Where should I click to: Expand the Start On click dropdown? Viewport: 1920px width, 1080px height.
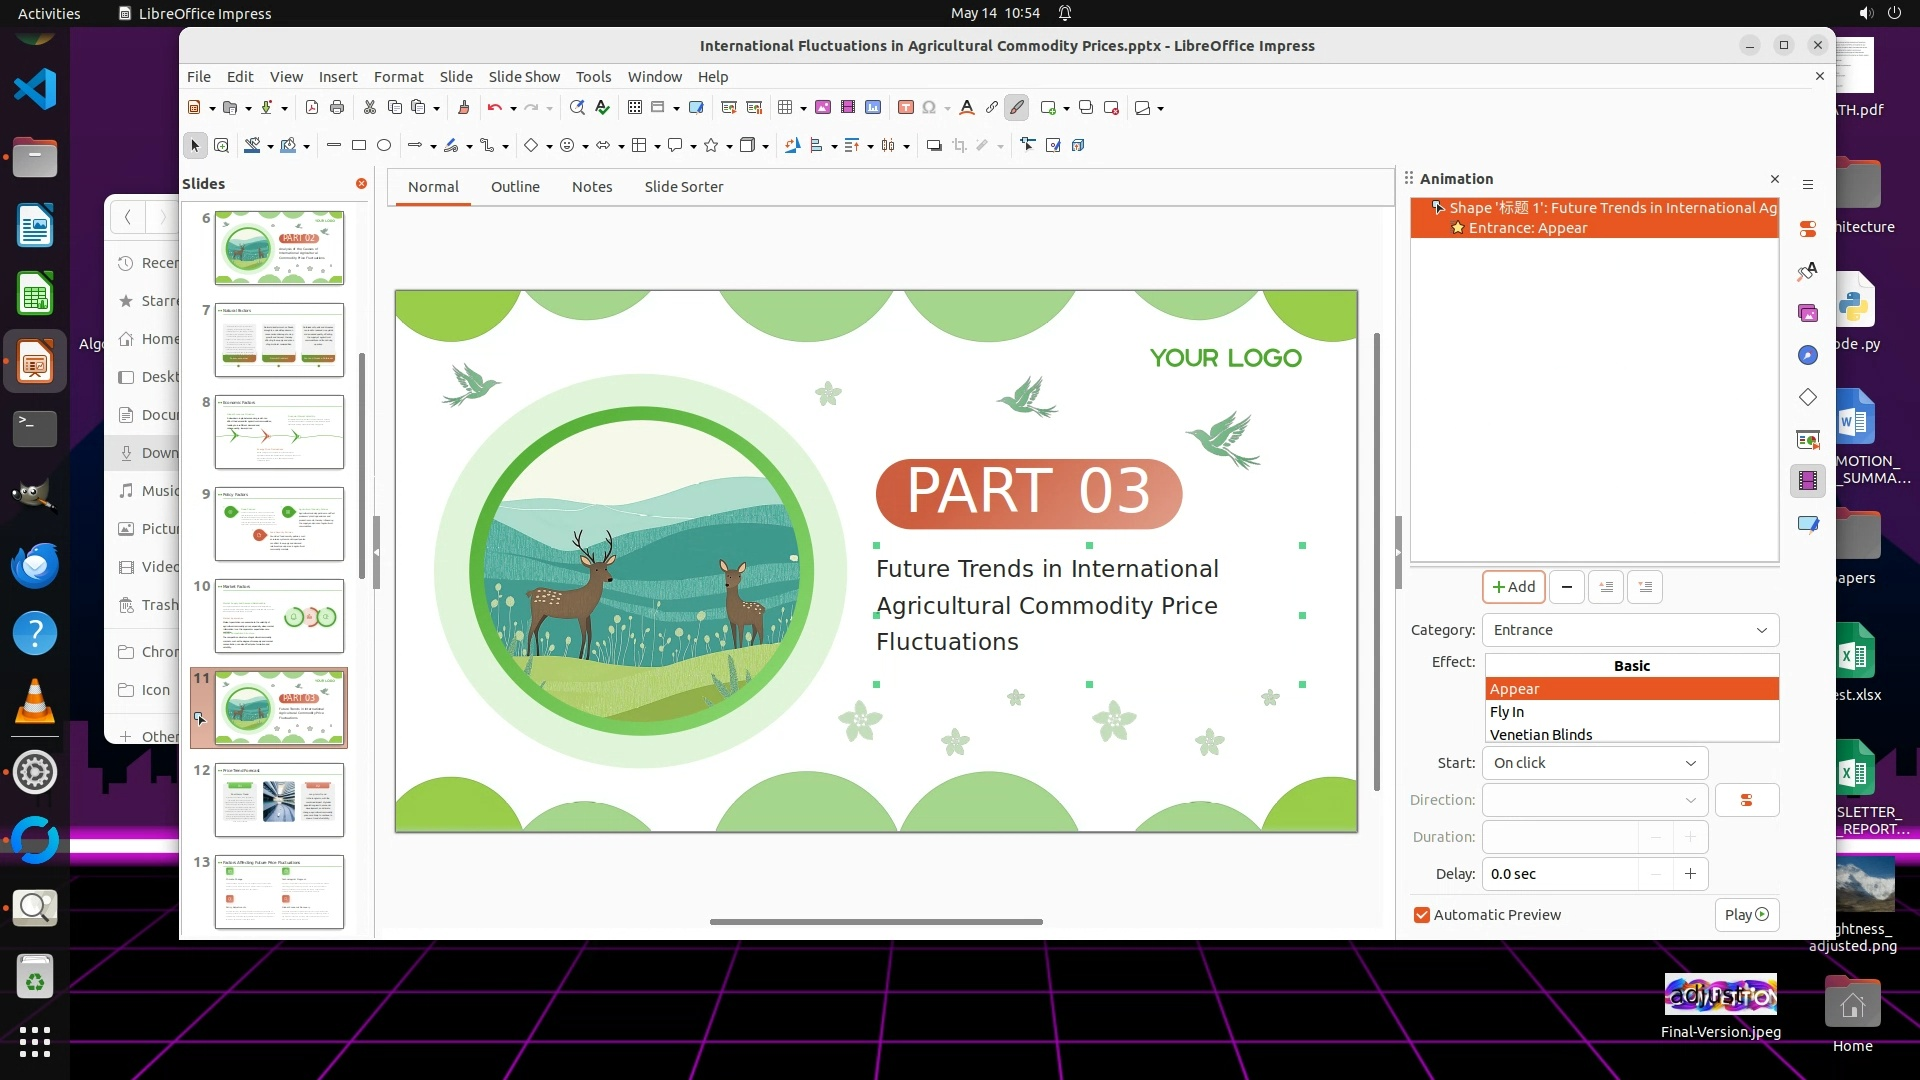(x=1594, y=763)
